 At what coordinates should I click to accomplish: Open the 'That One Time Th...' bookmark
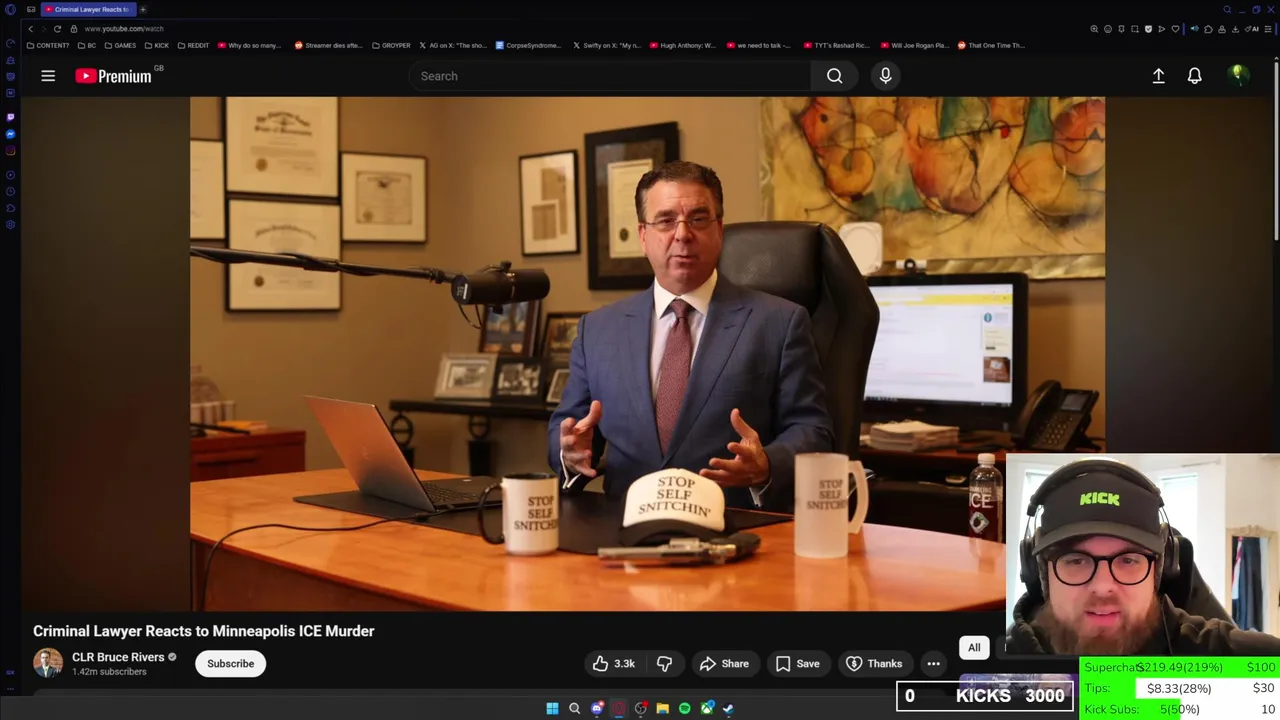[991, 45]
